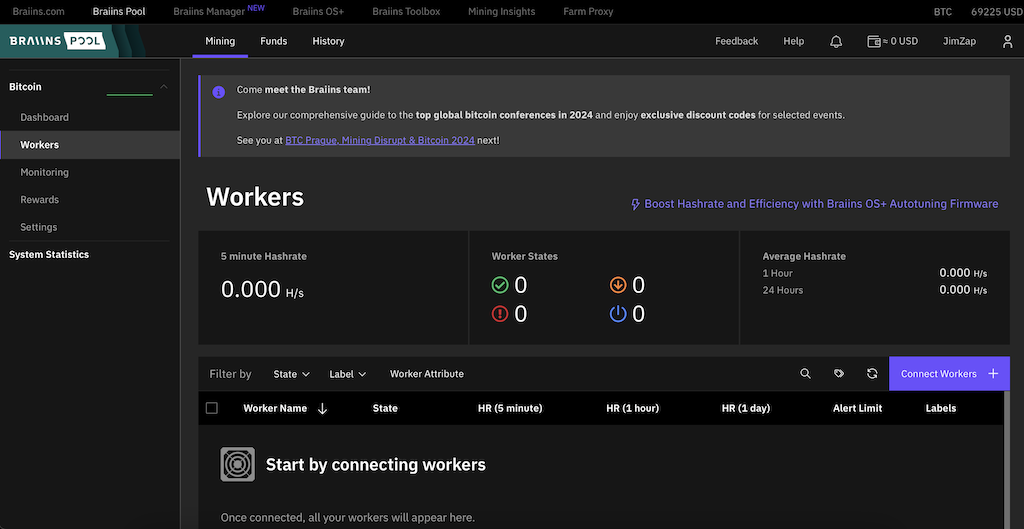Click the Worker Name sort arrow

[x=322, y=408]
